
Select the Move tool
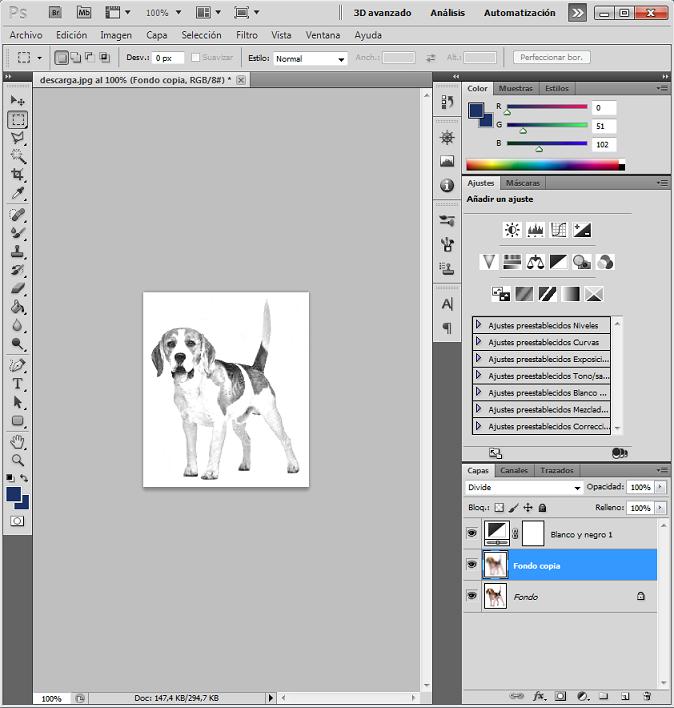(x=18, y=101)
